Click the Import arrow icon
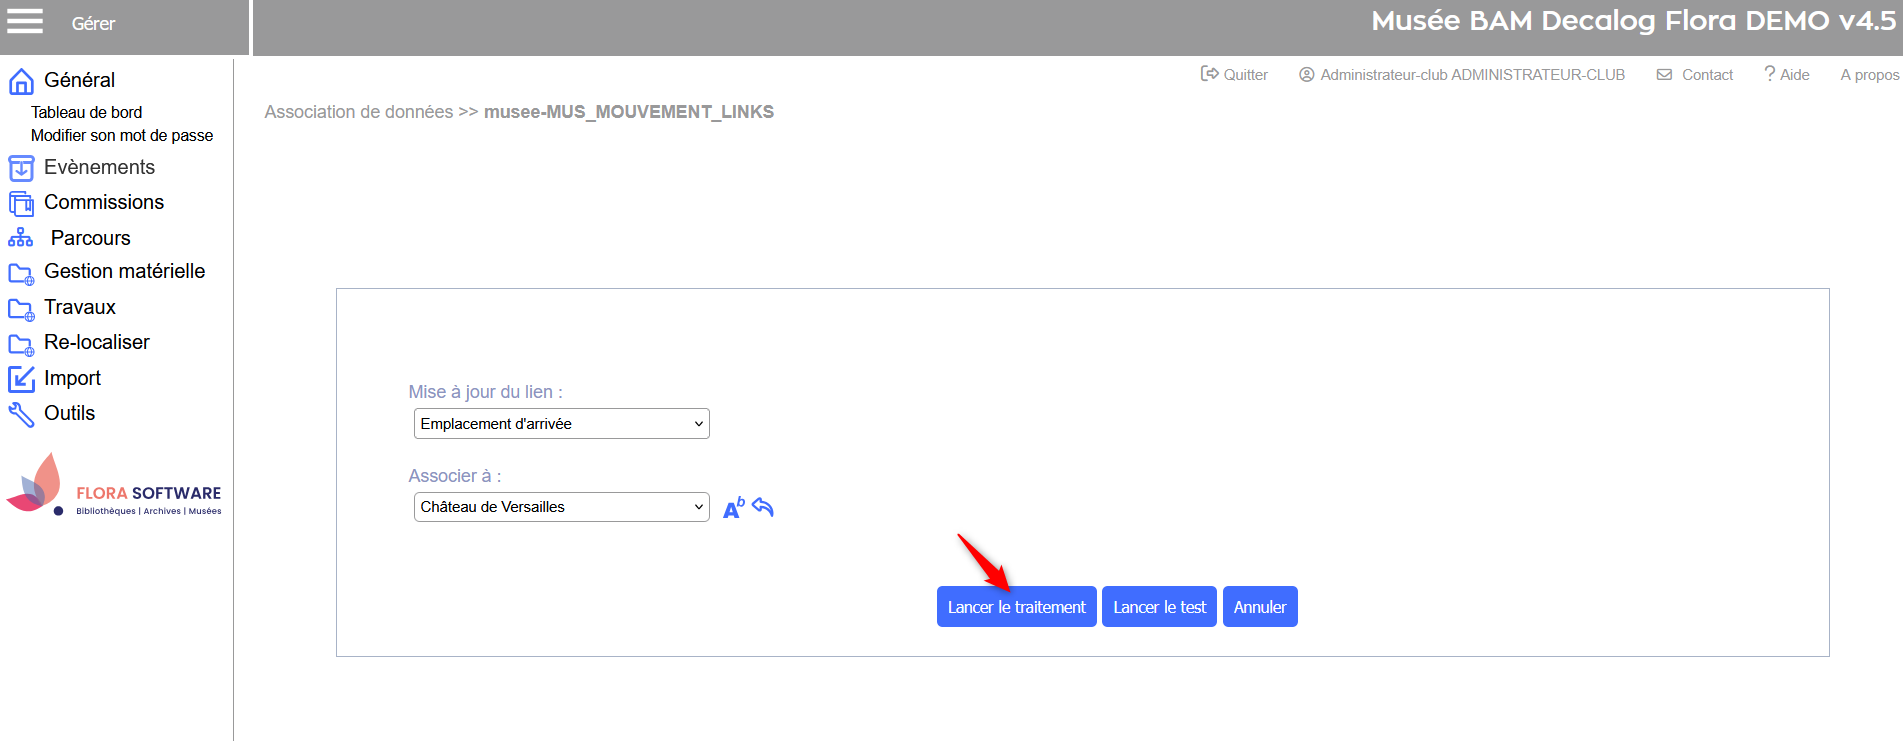This screenshot has height=741, width=1903. pyautogui.click(x=21, y=379)
